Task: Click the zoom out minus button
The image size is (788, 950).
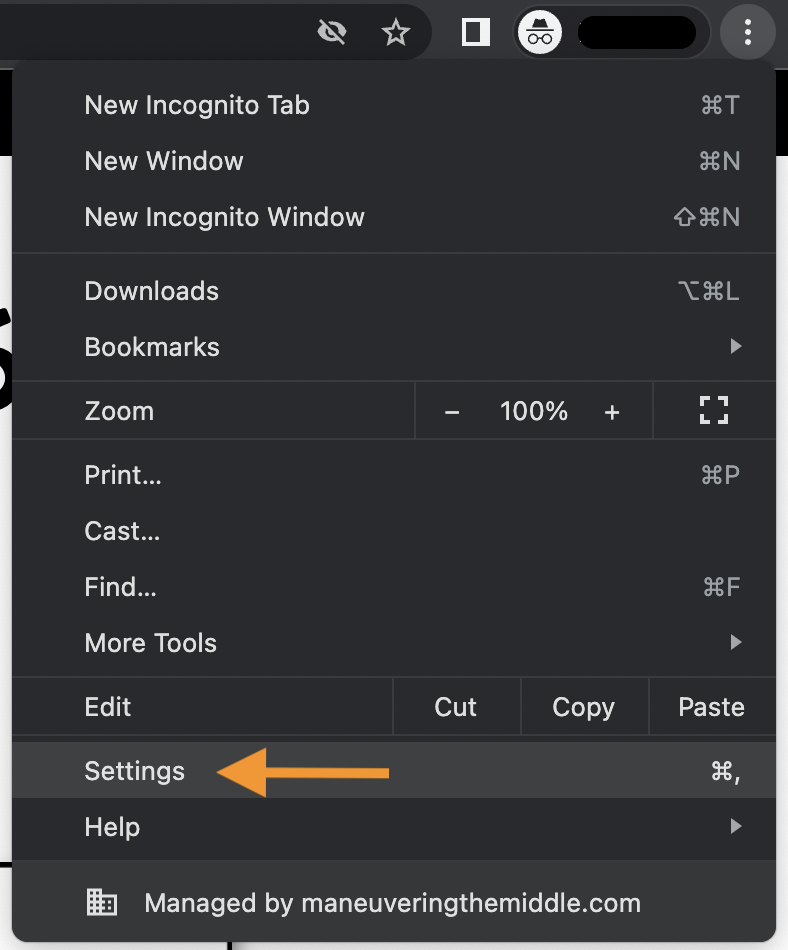Action: pos(452,411)
